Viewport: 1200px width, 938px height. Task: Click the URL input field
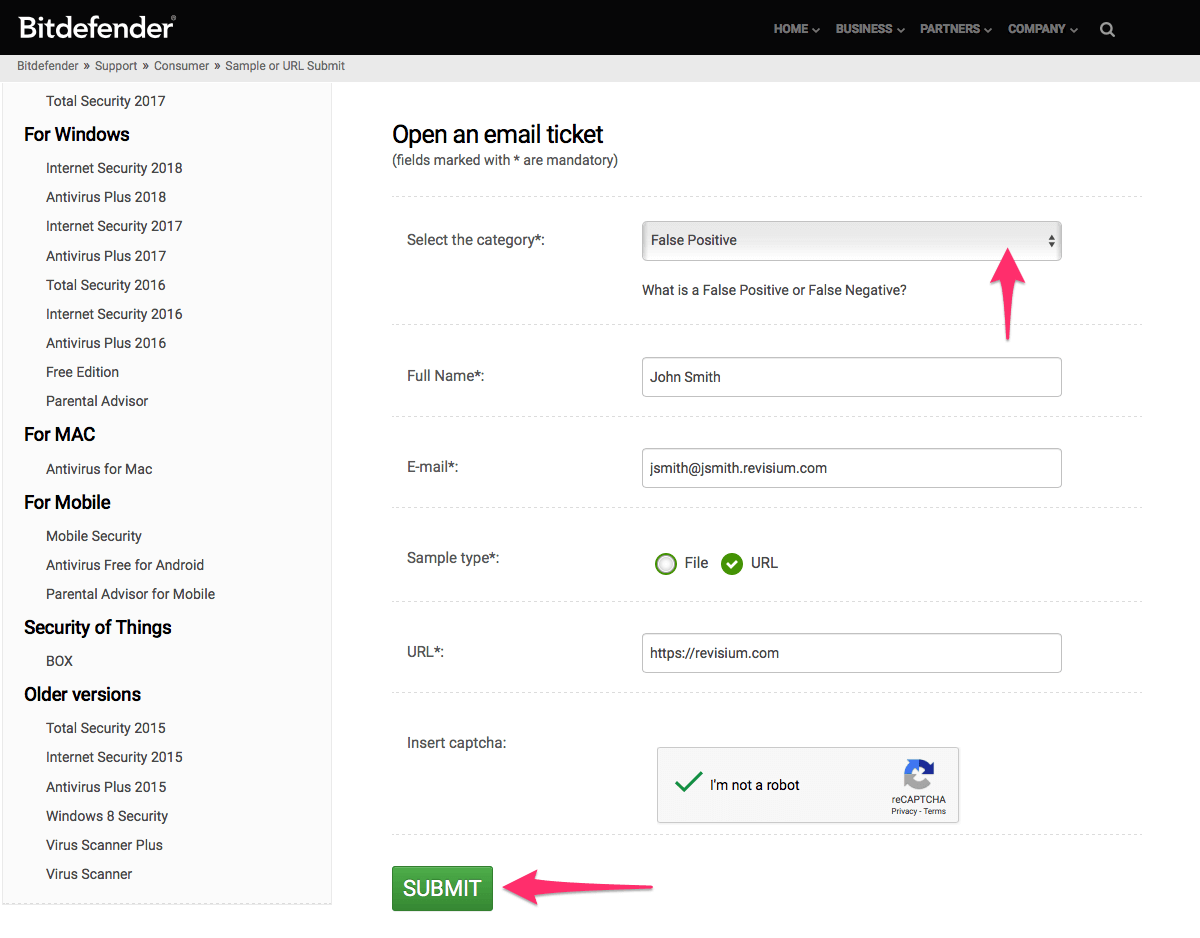coord(851,653)
